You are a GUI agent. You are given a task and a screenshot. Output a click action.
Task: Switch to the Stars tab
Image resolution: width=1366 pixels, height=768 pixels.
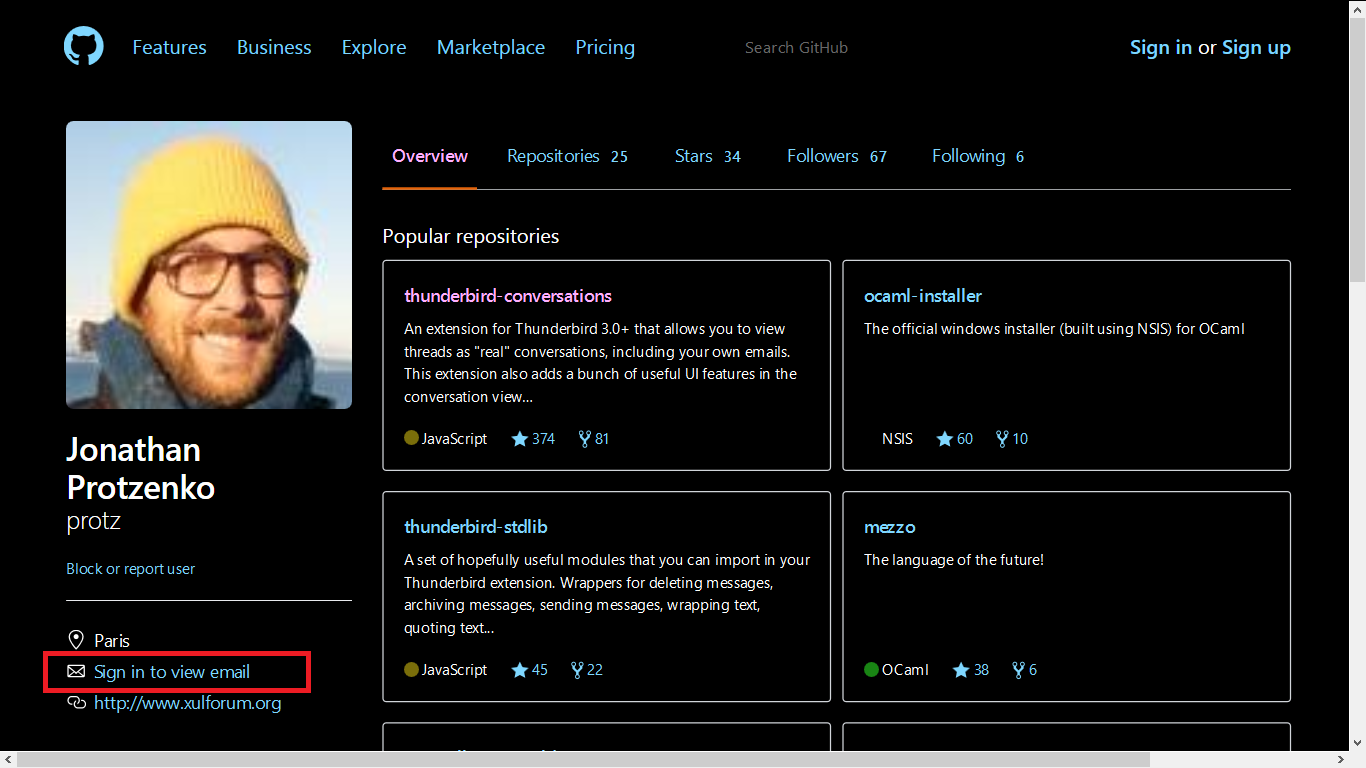(x=707, y=156)
